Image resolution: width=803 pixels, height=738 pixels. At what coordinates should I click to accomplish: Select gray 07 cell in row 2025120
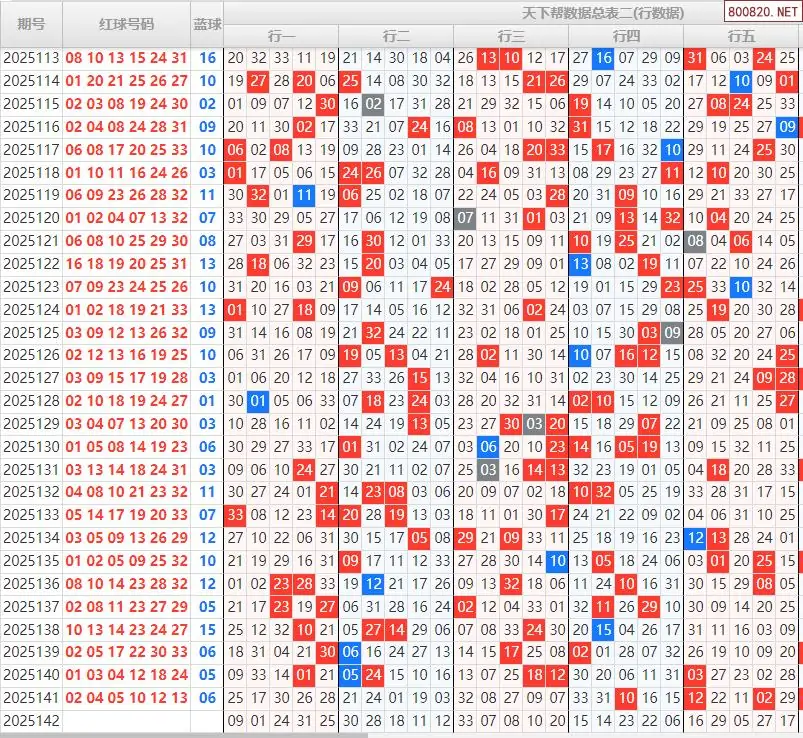pyautogui.click(x=465, y=217)
